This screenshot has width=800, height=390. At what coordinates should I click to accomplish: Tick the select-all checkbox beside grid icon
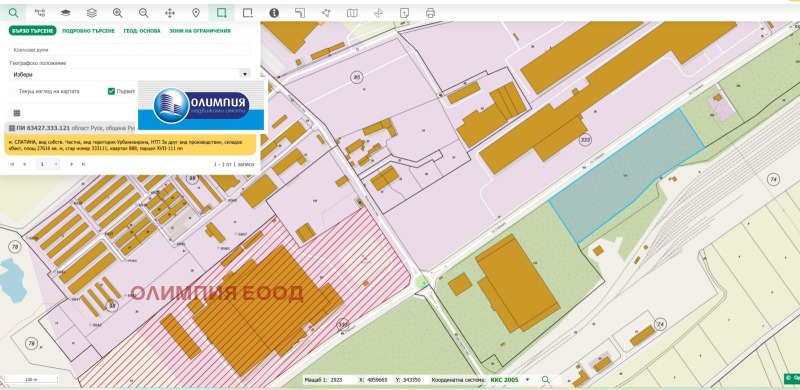(7, 113)
